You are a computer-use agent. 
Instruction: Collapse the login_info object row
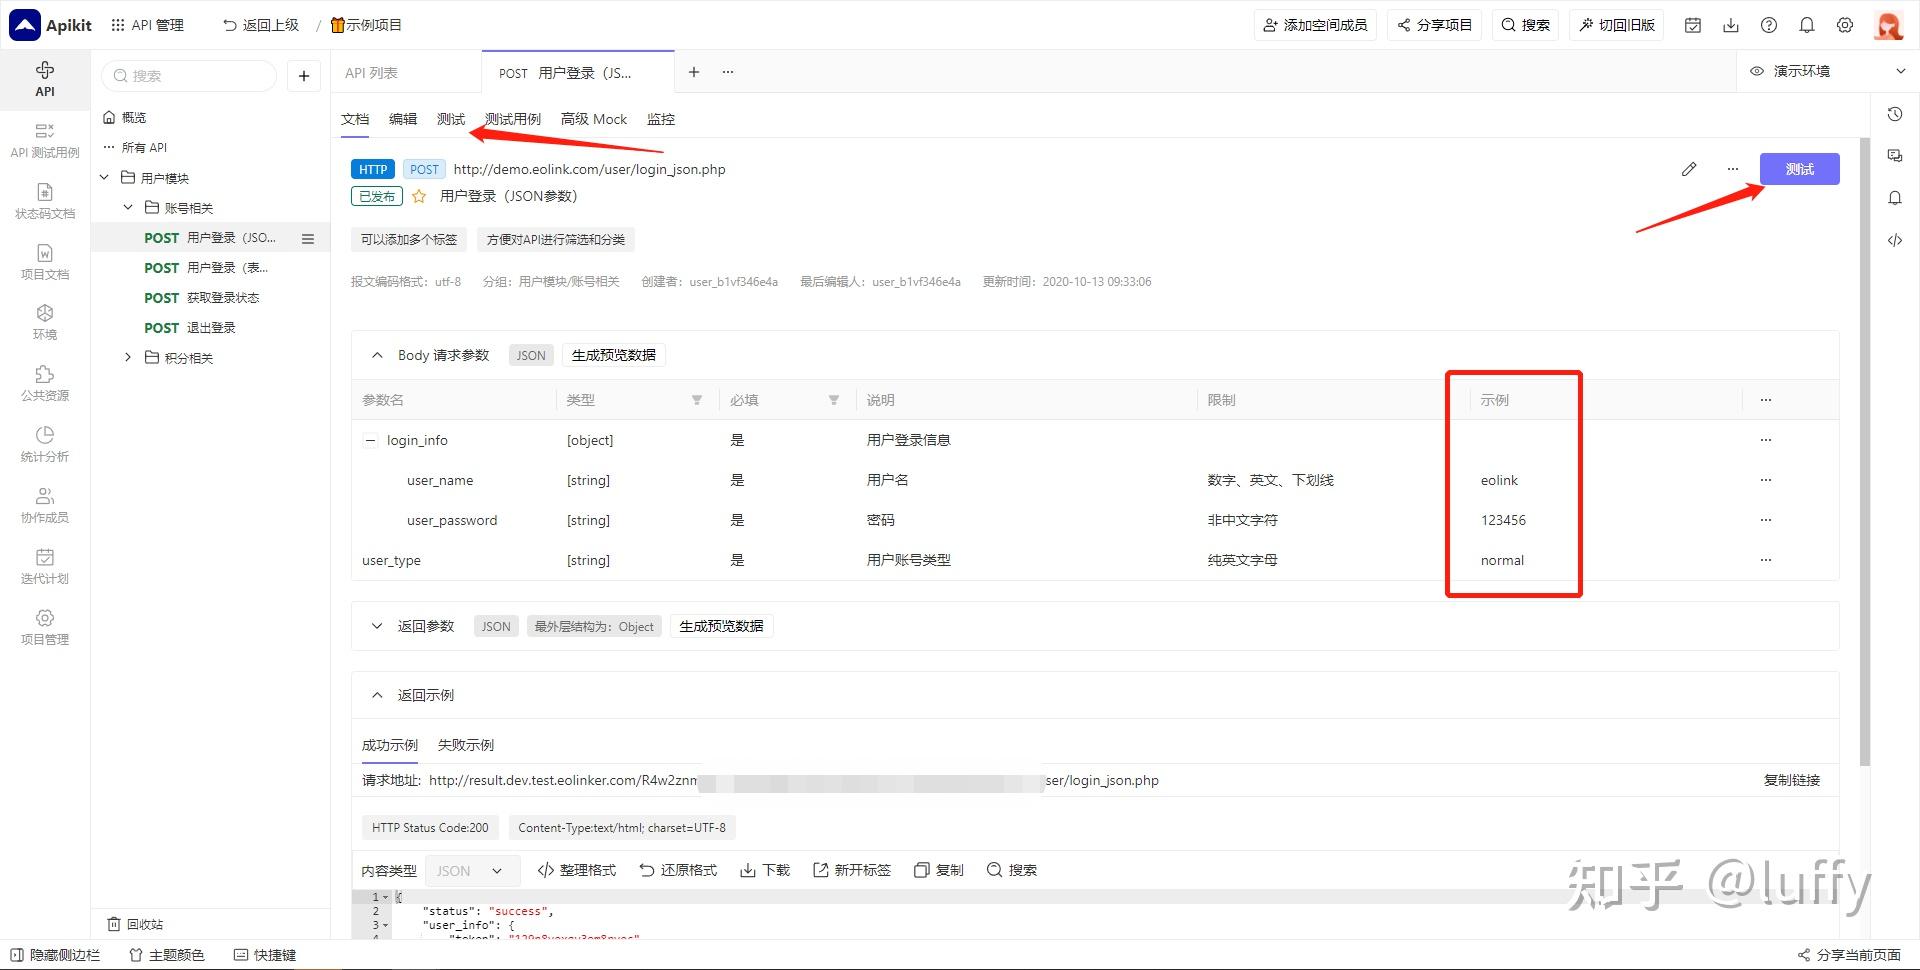pos(370,440)
